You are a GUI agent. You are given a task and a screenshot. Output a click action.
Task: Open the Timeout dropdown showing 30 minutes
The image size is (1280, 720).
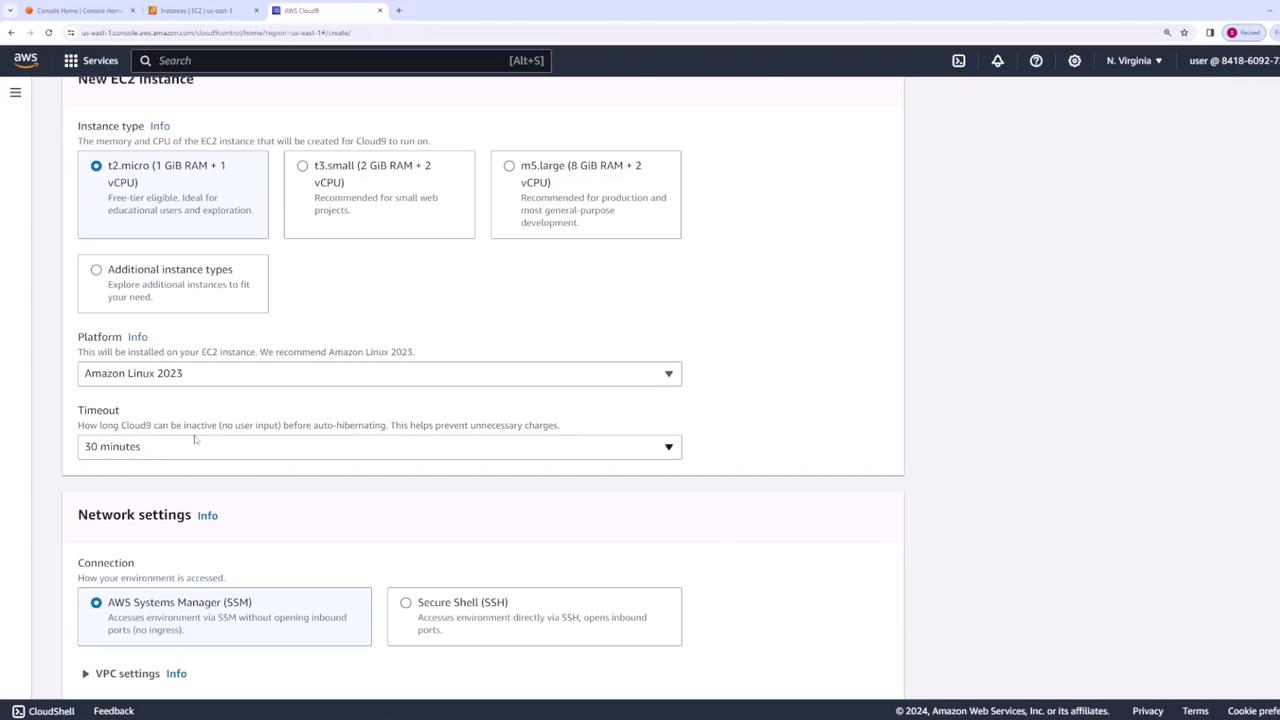point(380,446)
